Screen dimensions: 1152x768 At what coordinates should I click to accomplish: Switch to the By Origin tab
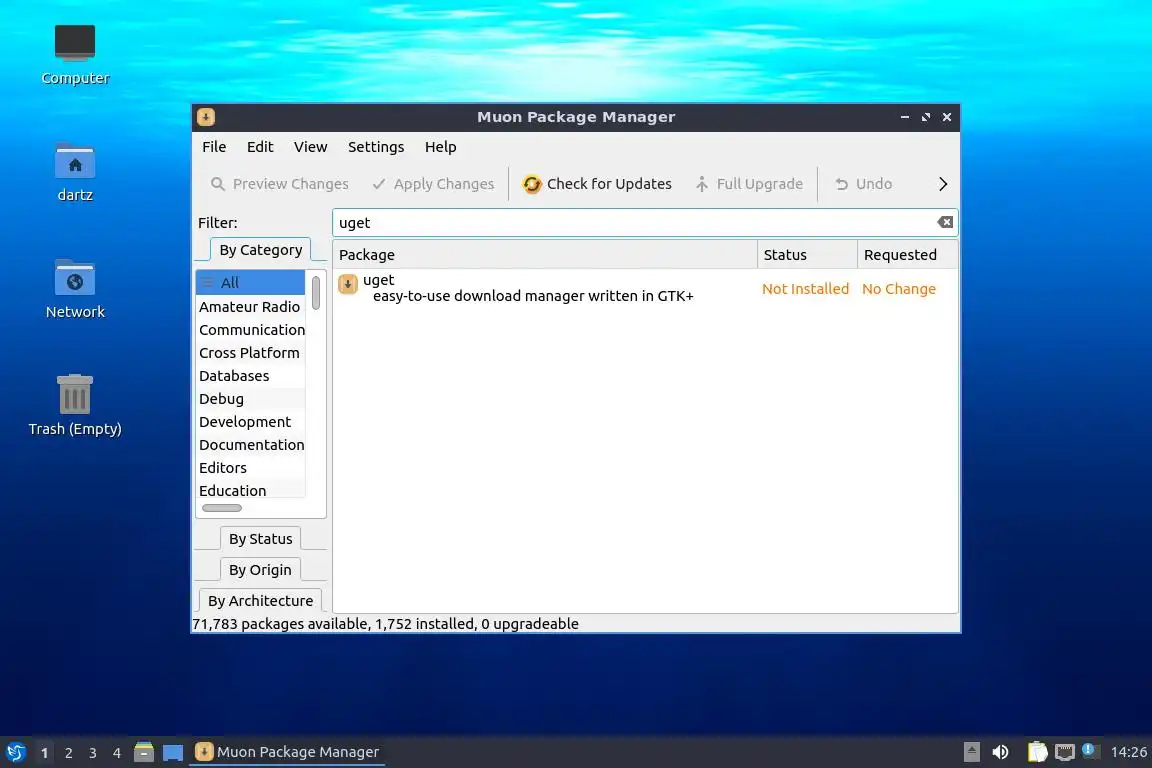click(260, 570)
